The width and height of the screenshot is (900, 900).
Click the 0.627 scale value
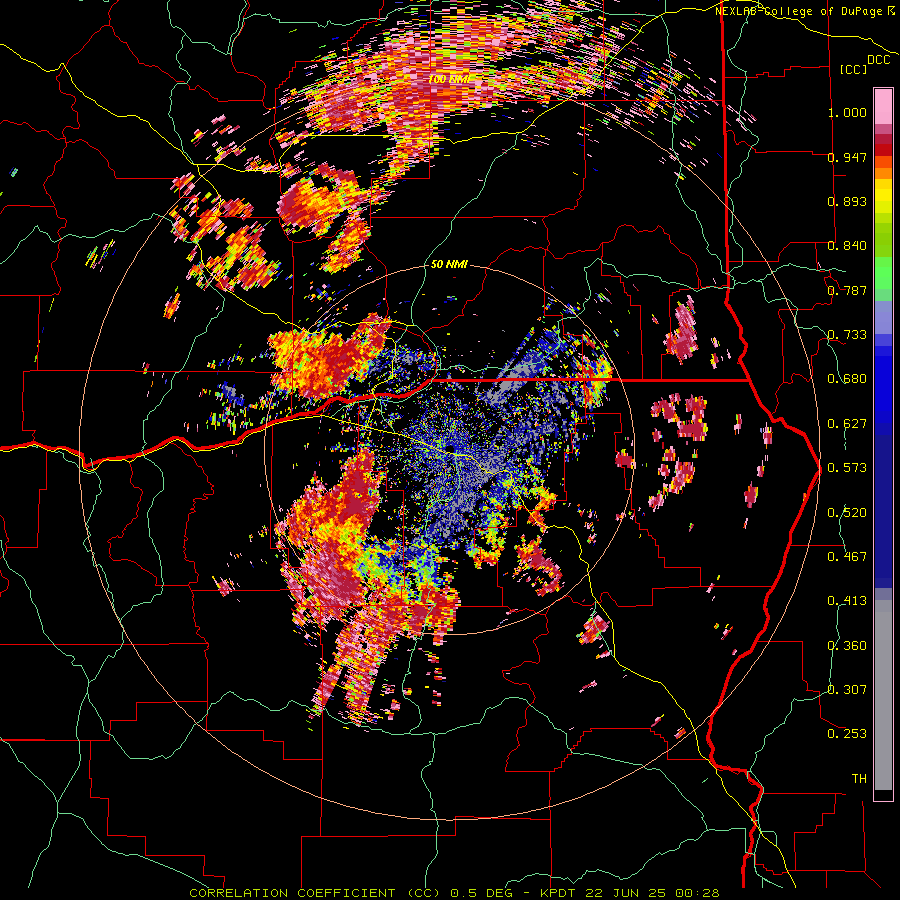click(847, 424)
